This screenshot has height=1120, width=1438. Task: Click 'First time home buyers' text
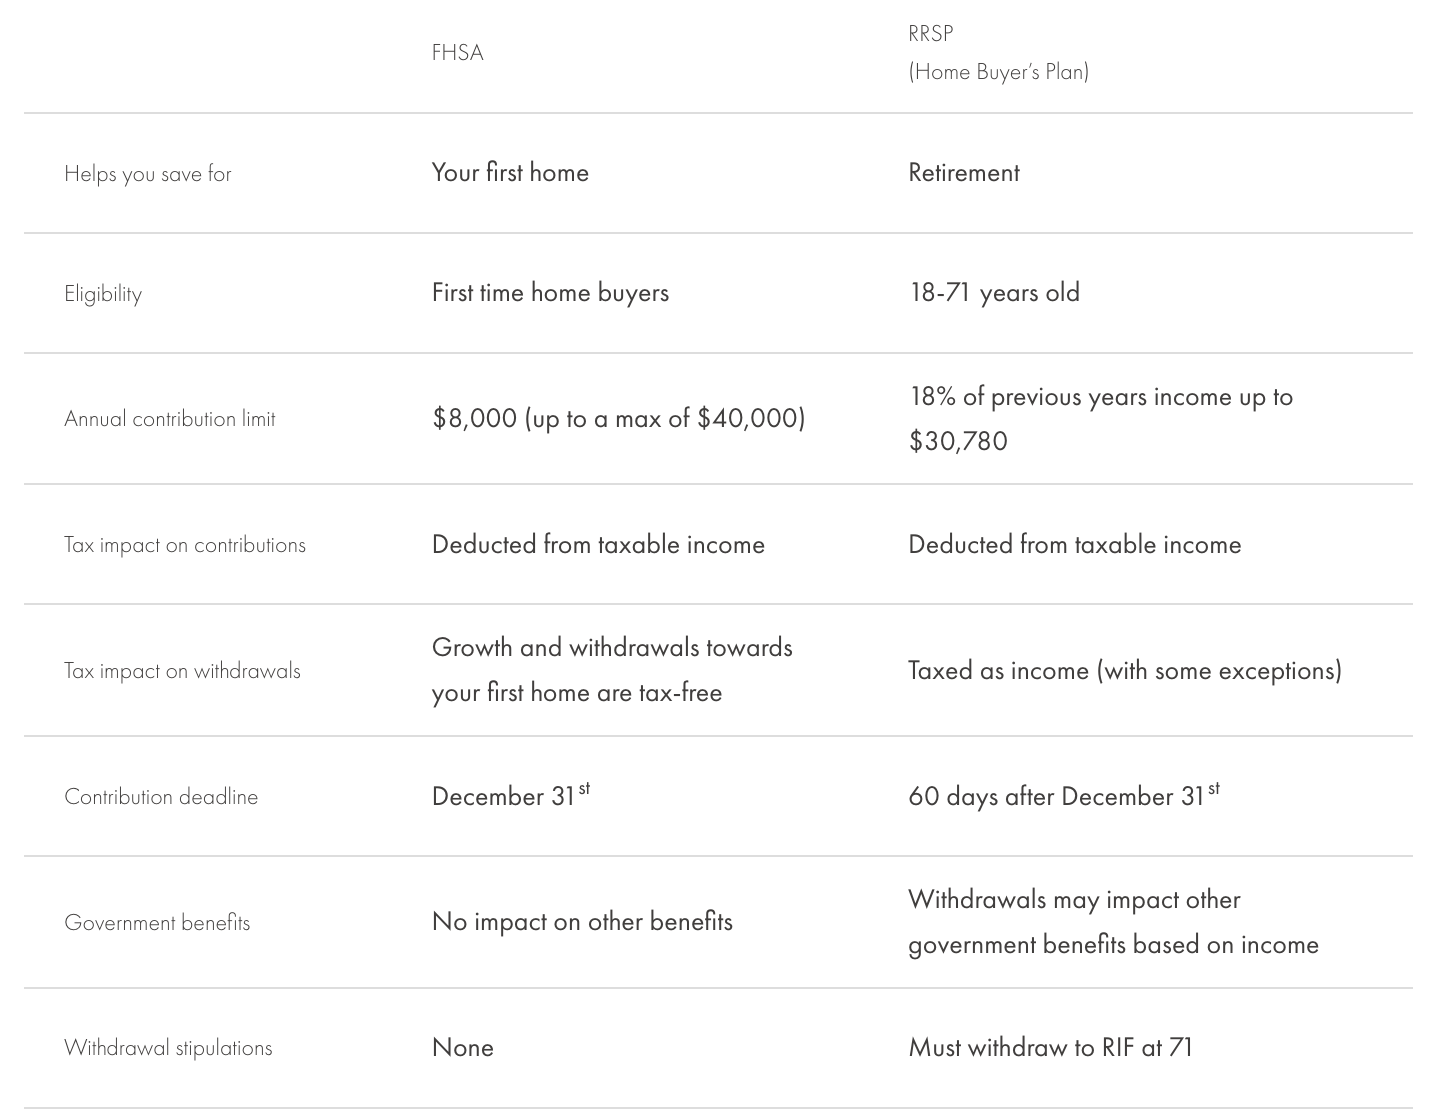[x=550, y=293]
